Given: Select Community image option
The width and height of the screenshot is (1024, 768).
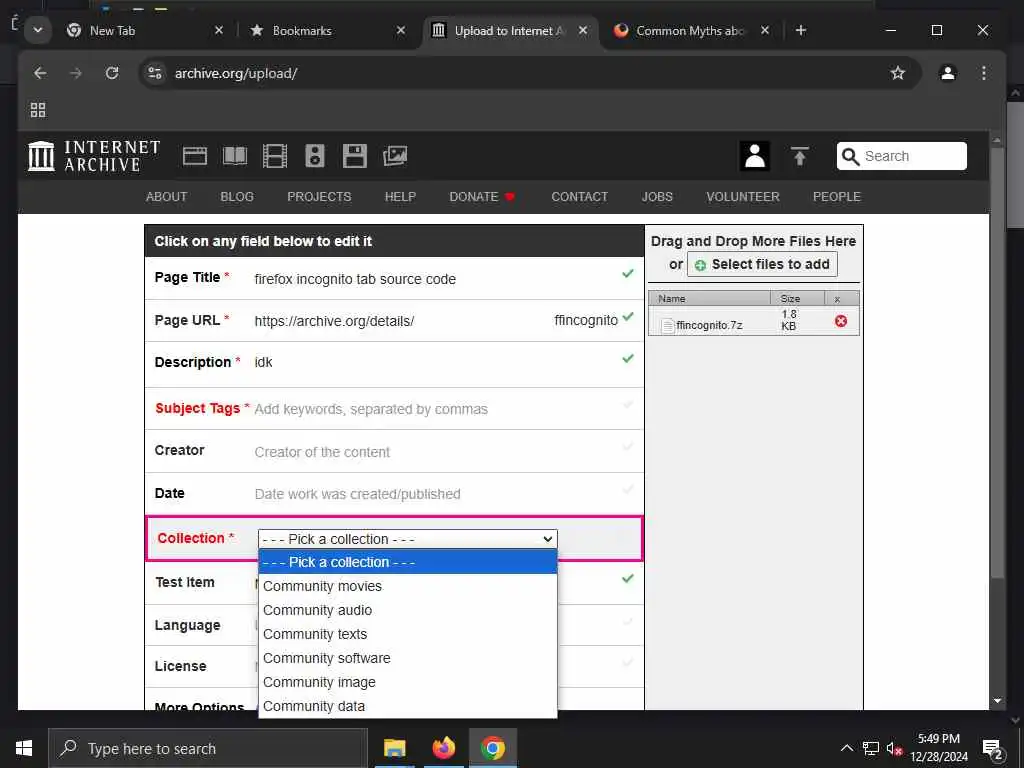Looking at the screenshot, I should click(x=408, y=682).
